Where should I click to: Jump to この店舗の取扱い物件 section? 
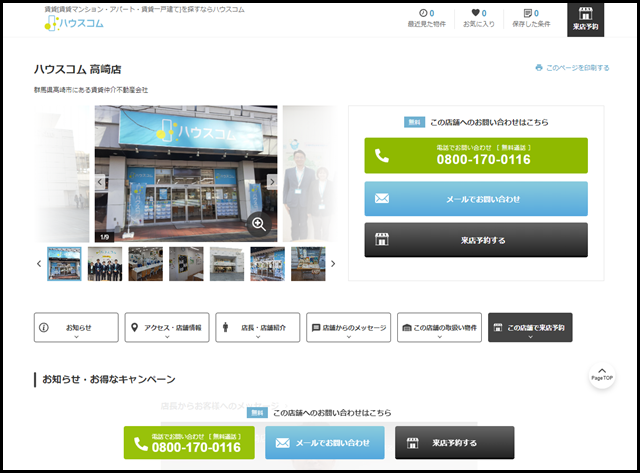click(x=440, y=327)
